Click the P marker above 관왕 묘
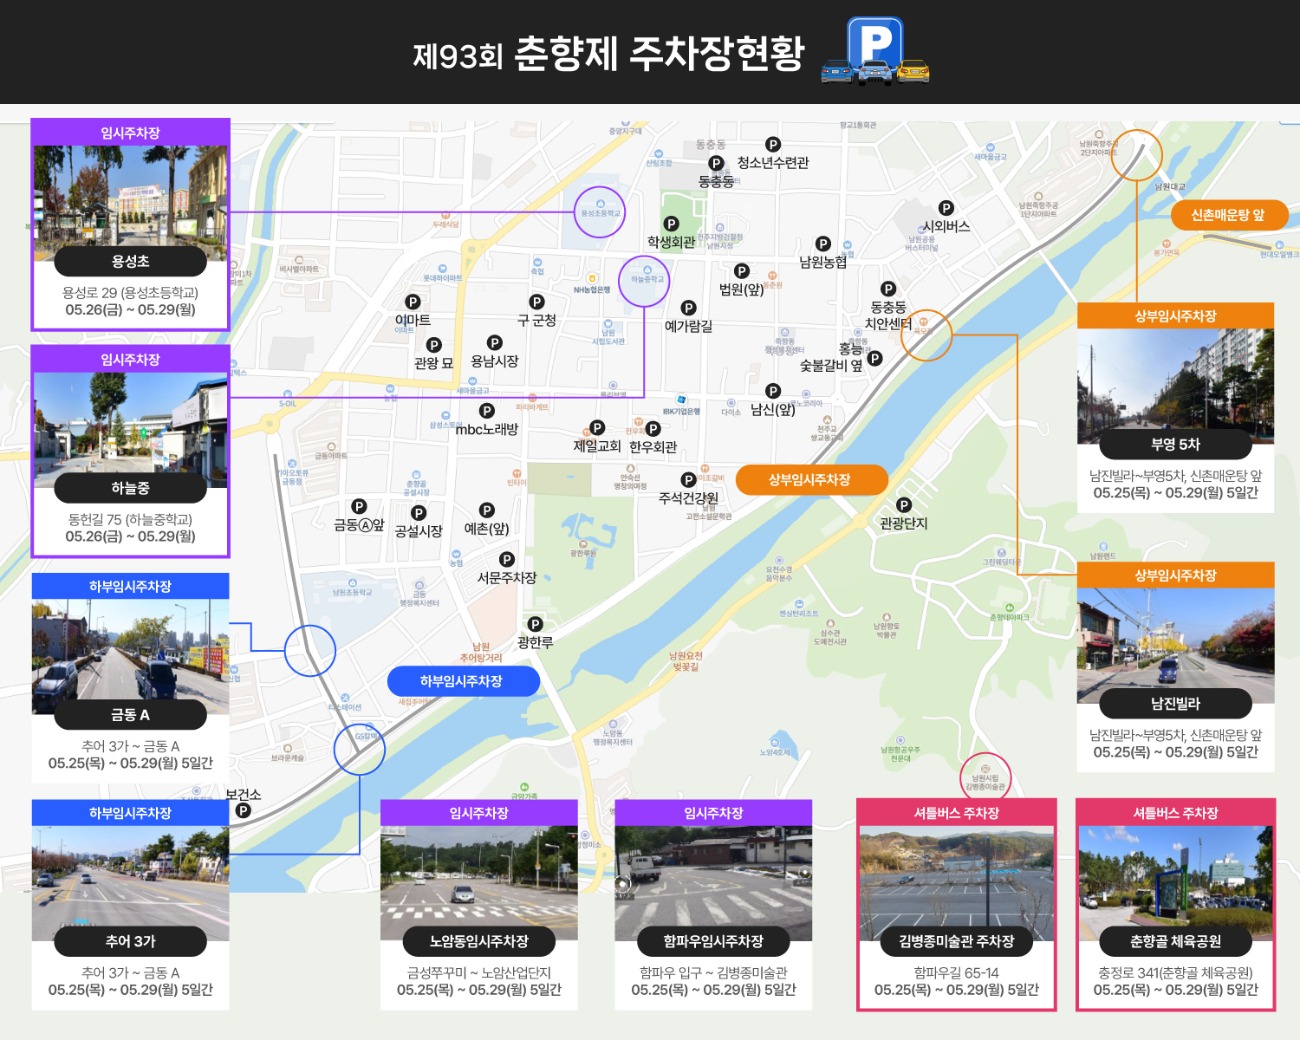Image resolution: width=1300 pixels, height=1040 pixels. click(434, 346)
